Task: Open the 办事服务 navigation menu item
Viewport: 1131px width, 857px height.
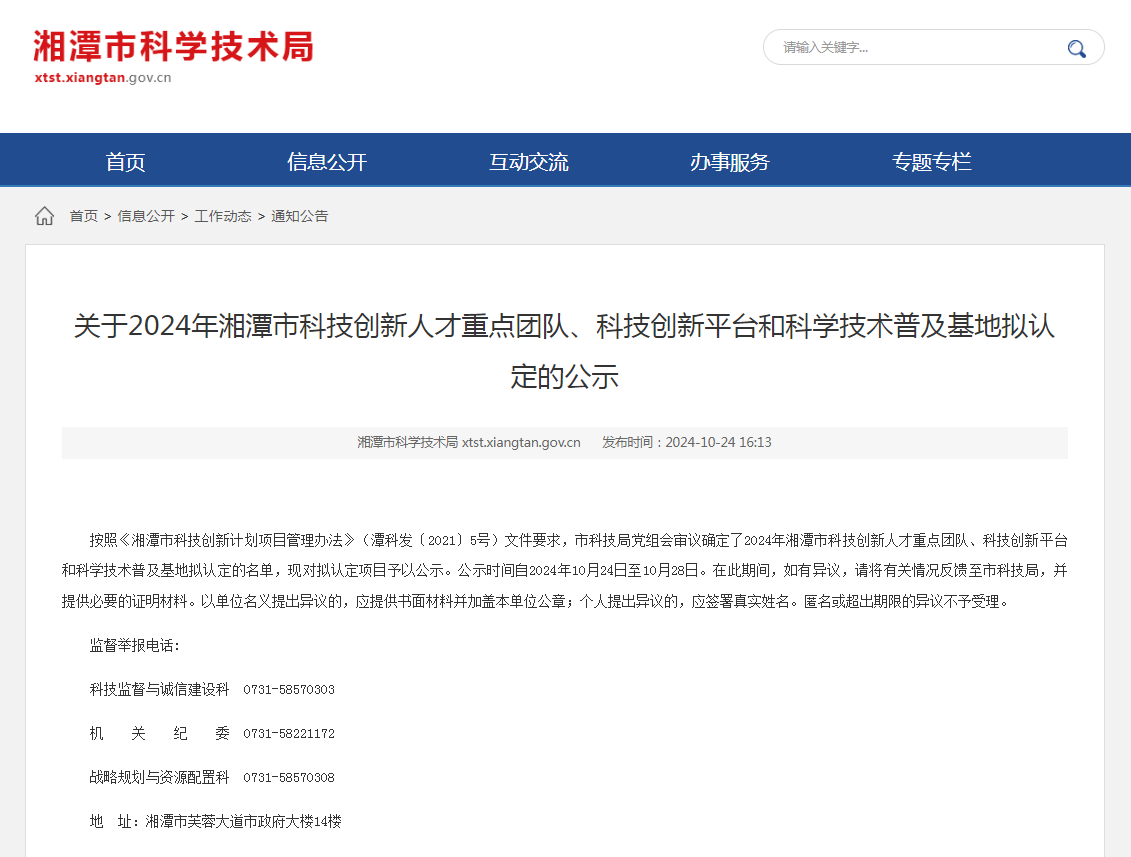Action: 730,162
